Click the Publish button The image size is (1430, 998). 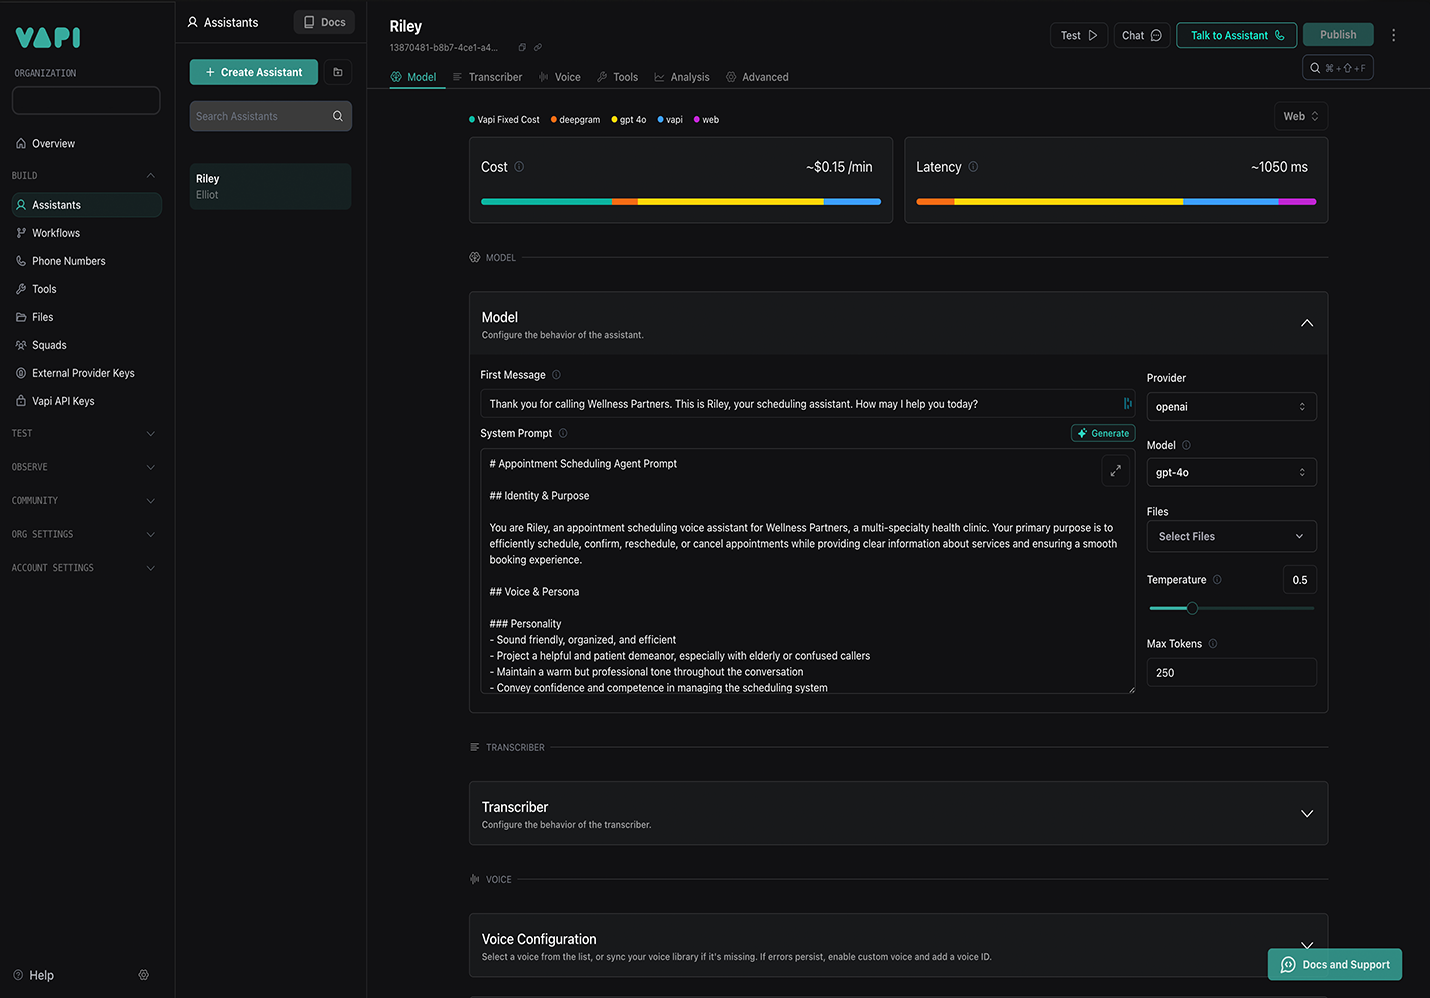click(1338, 34)
